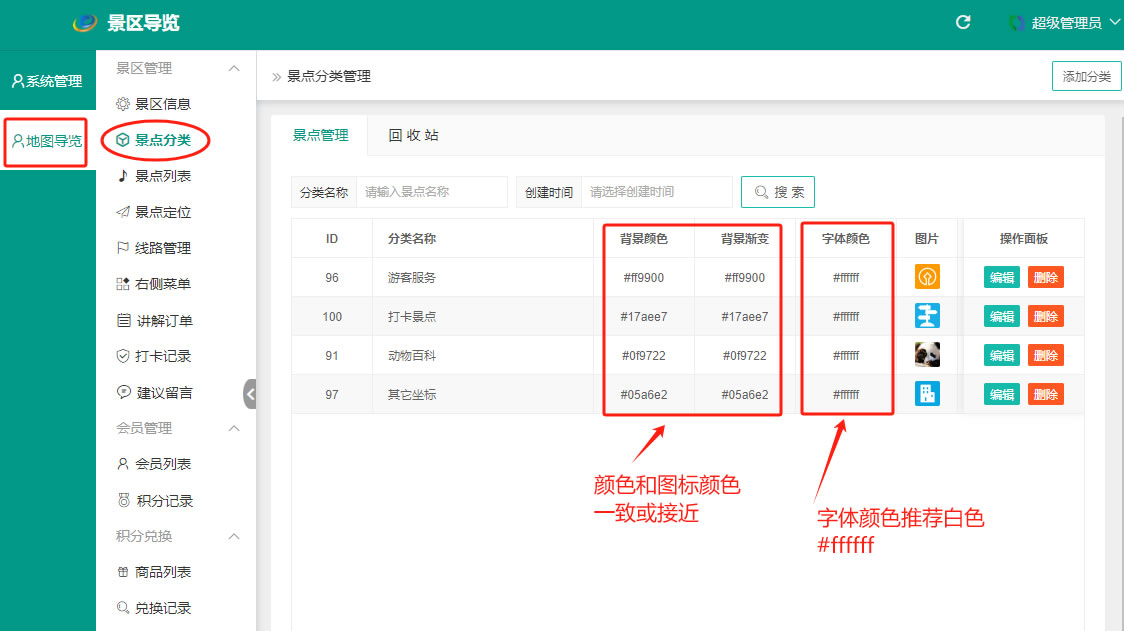Screen dimensions: 1124x631
Task: Select 右侧菜单 in the sidebar
Action: pos(162,284)
